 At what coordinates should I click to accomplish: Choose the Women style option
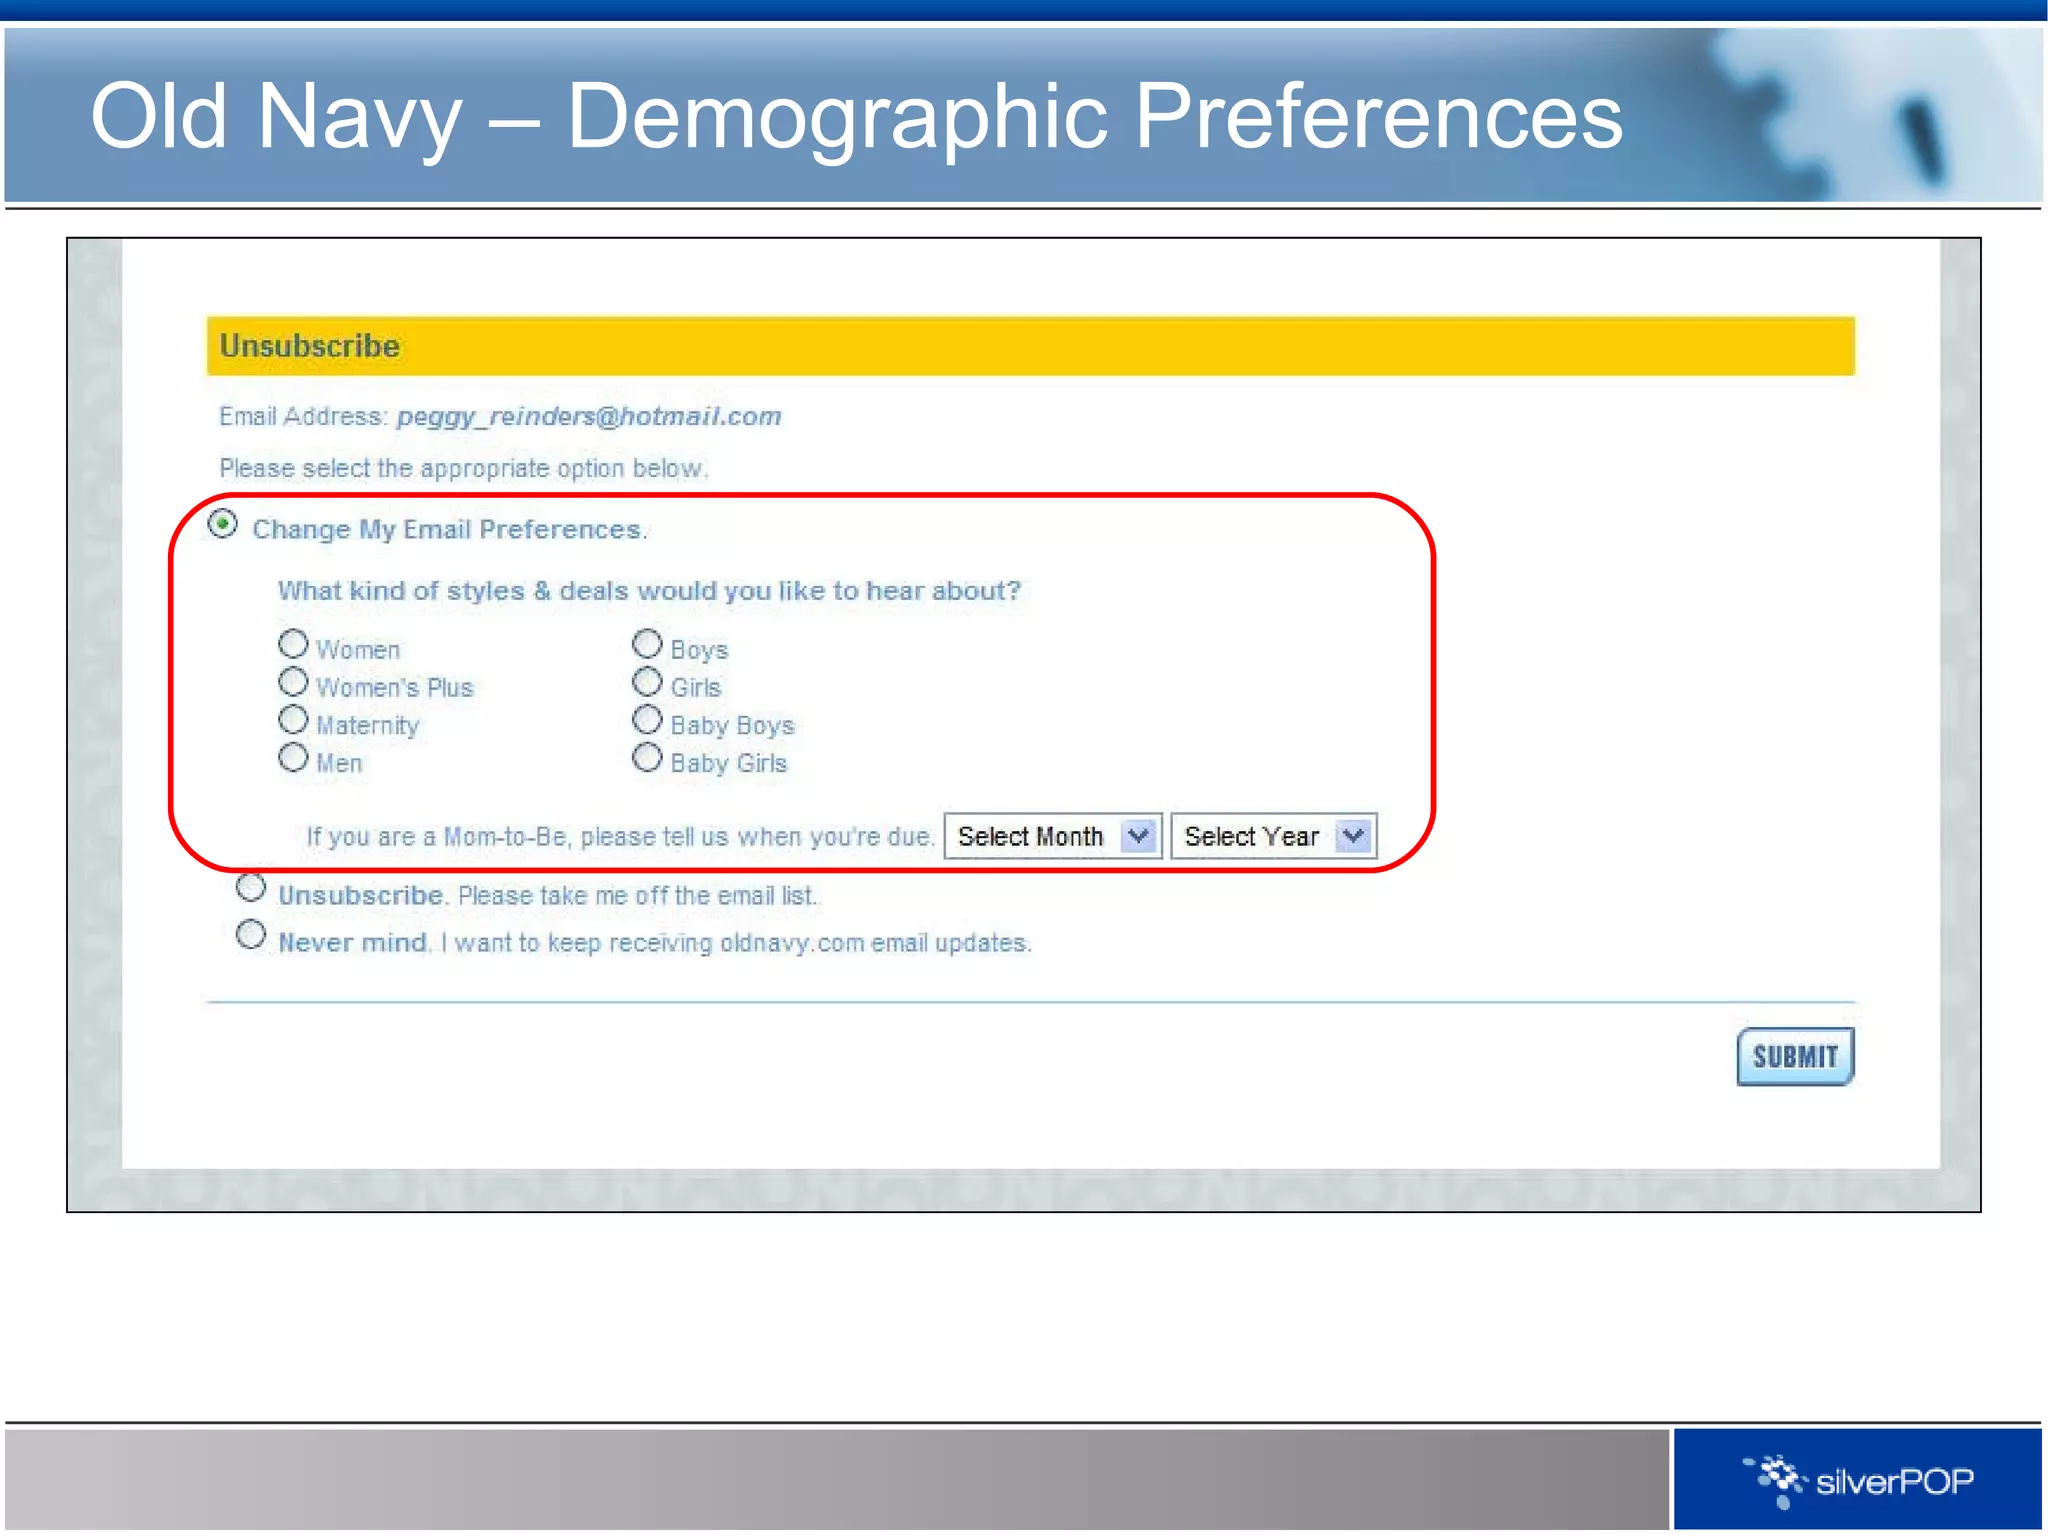[x=293, y=643]
